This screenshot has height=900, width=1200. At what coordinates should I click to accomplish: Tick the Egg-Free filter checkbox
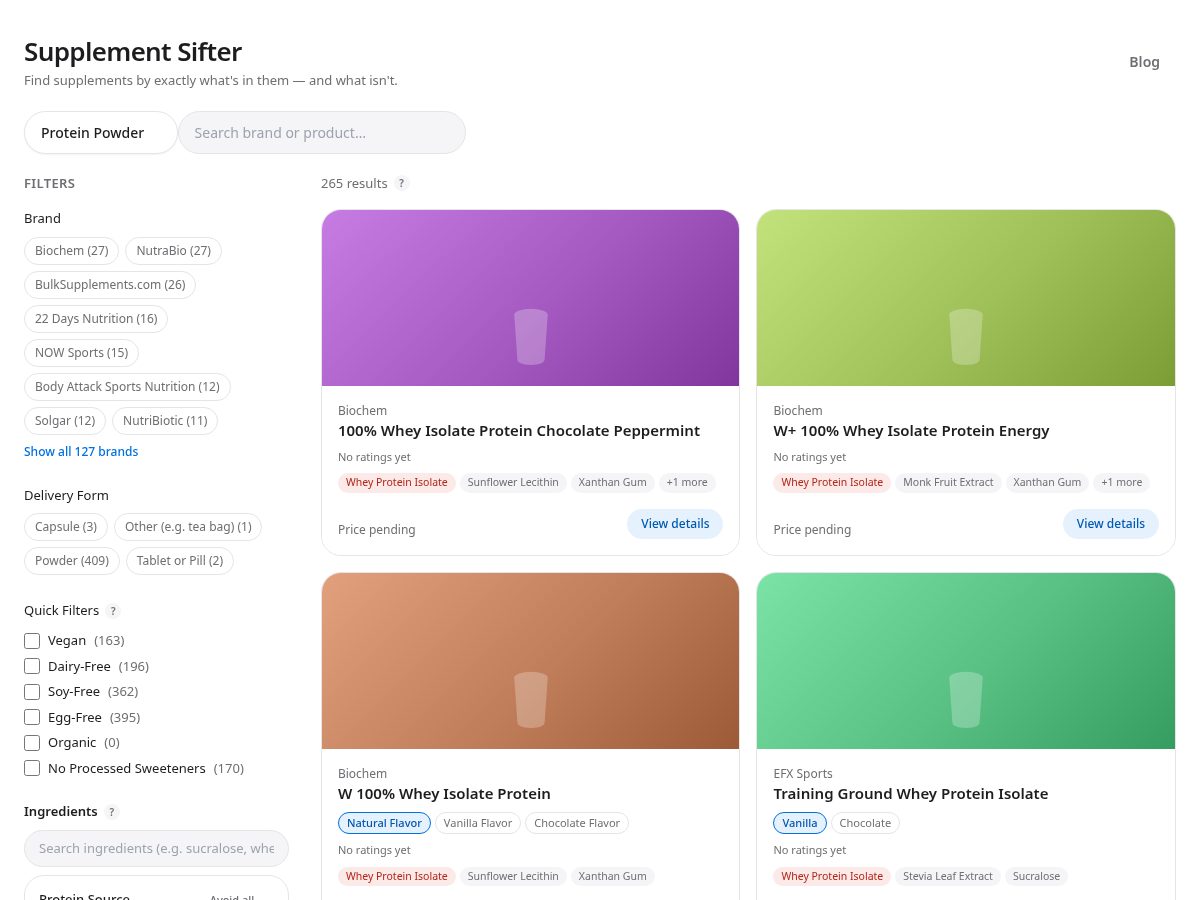(32, 717)
